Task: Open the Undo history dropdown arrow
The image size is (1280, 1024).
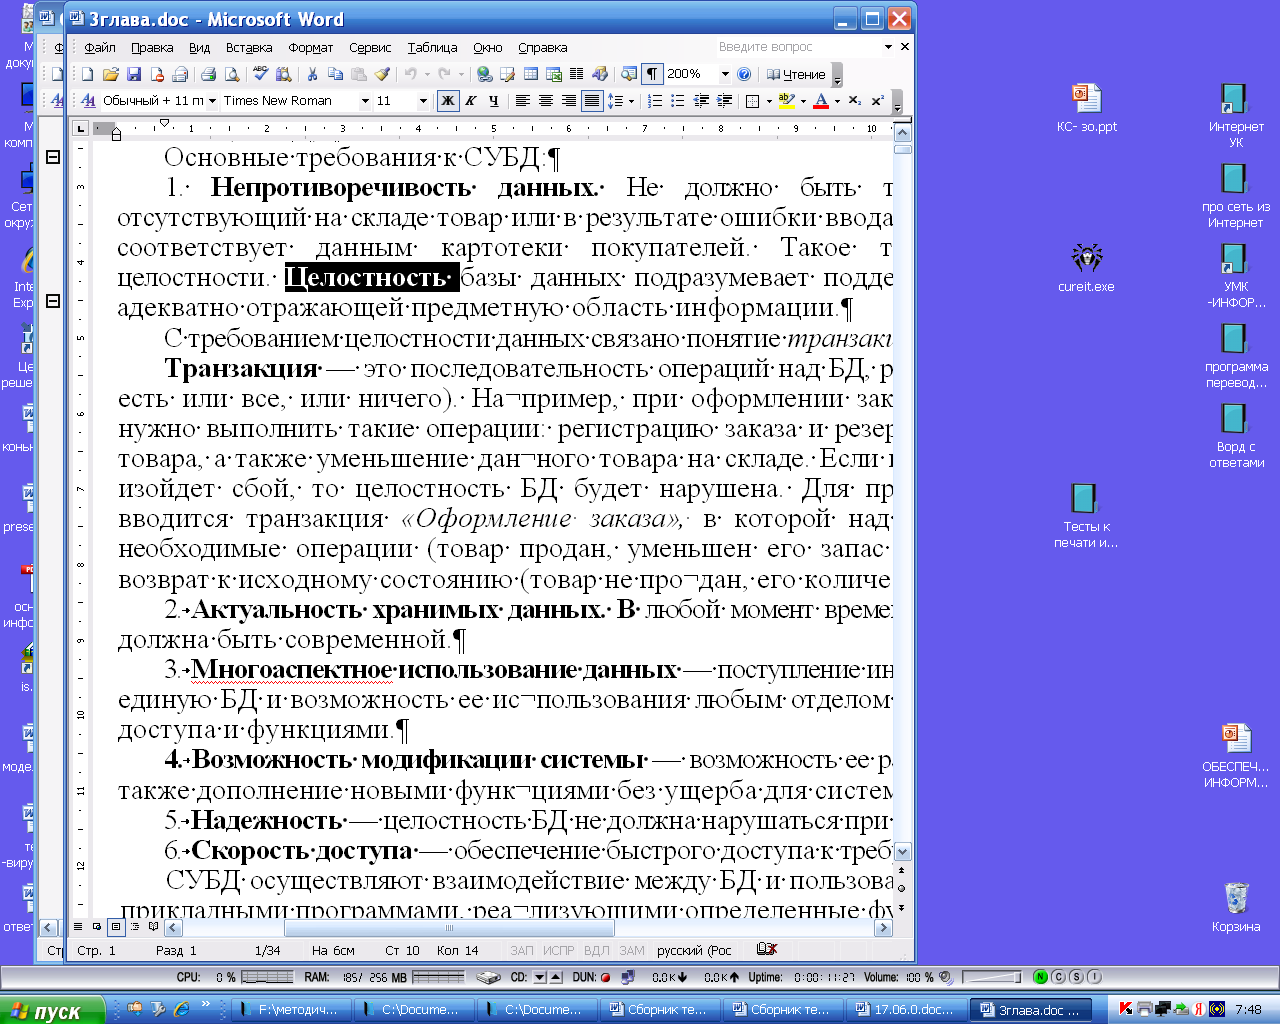Action: click(x=426, y=74)
